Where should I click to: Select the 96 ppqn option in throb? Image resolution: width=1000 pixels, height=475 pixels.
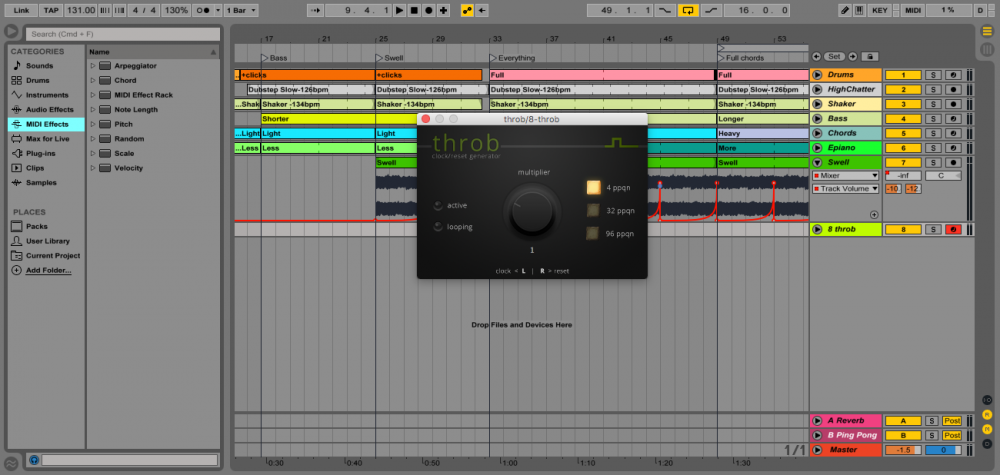pos(594,233)
